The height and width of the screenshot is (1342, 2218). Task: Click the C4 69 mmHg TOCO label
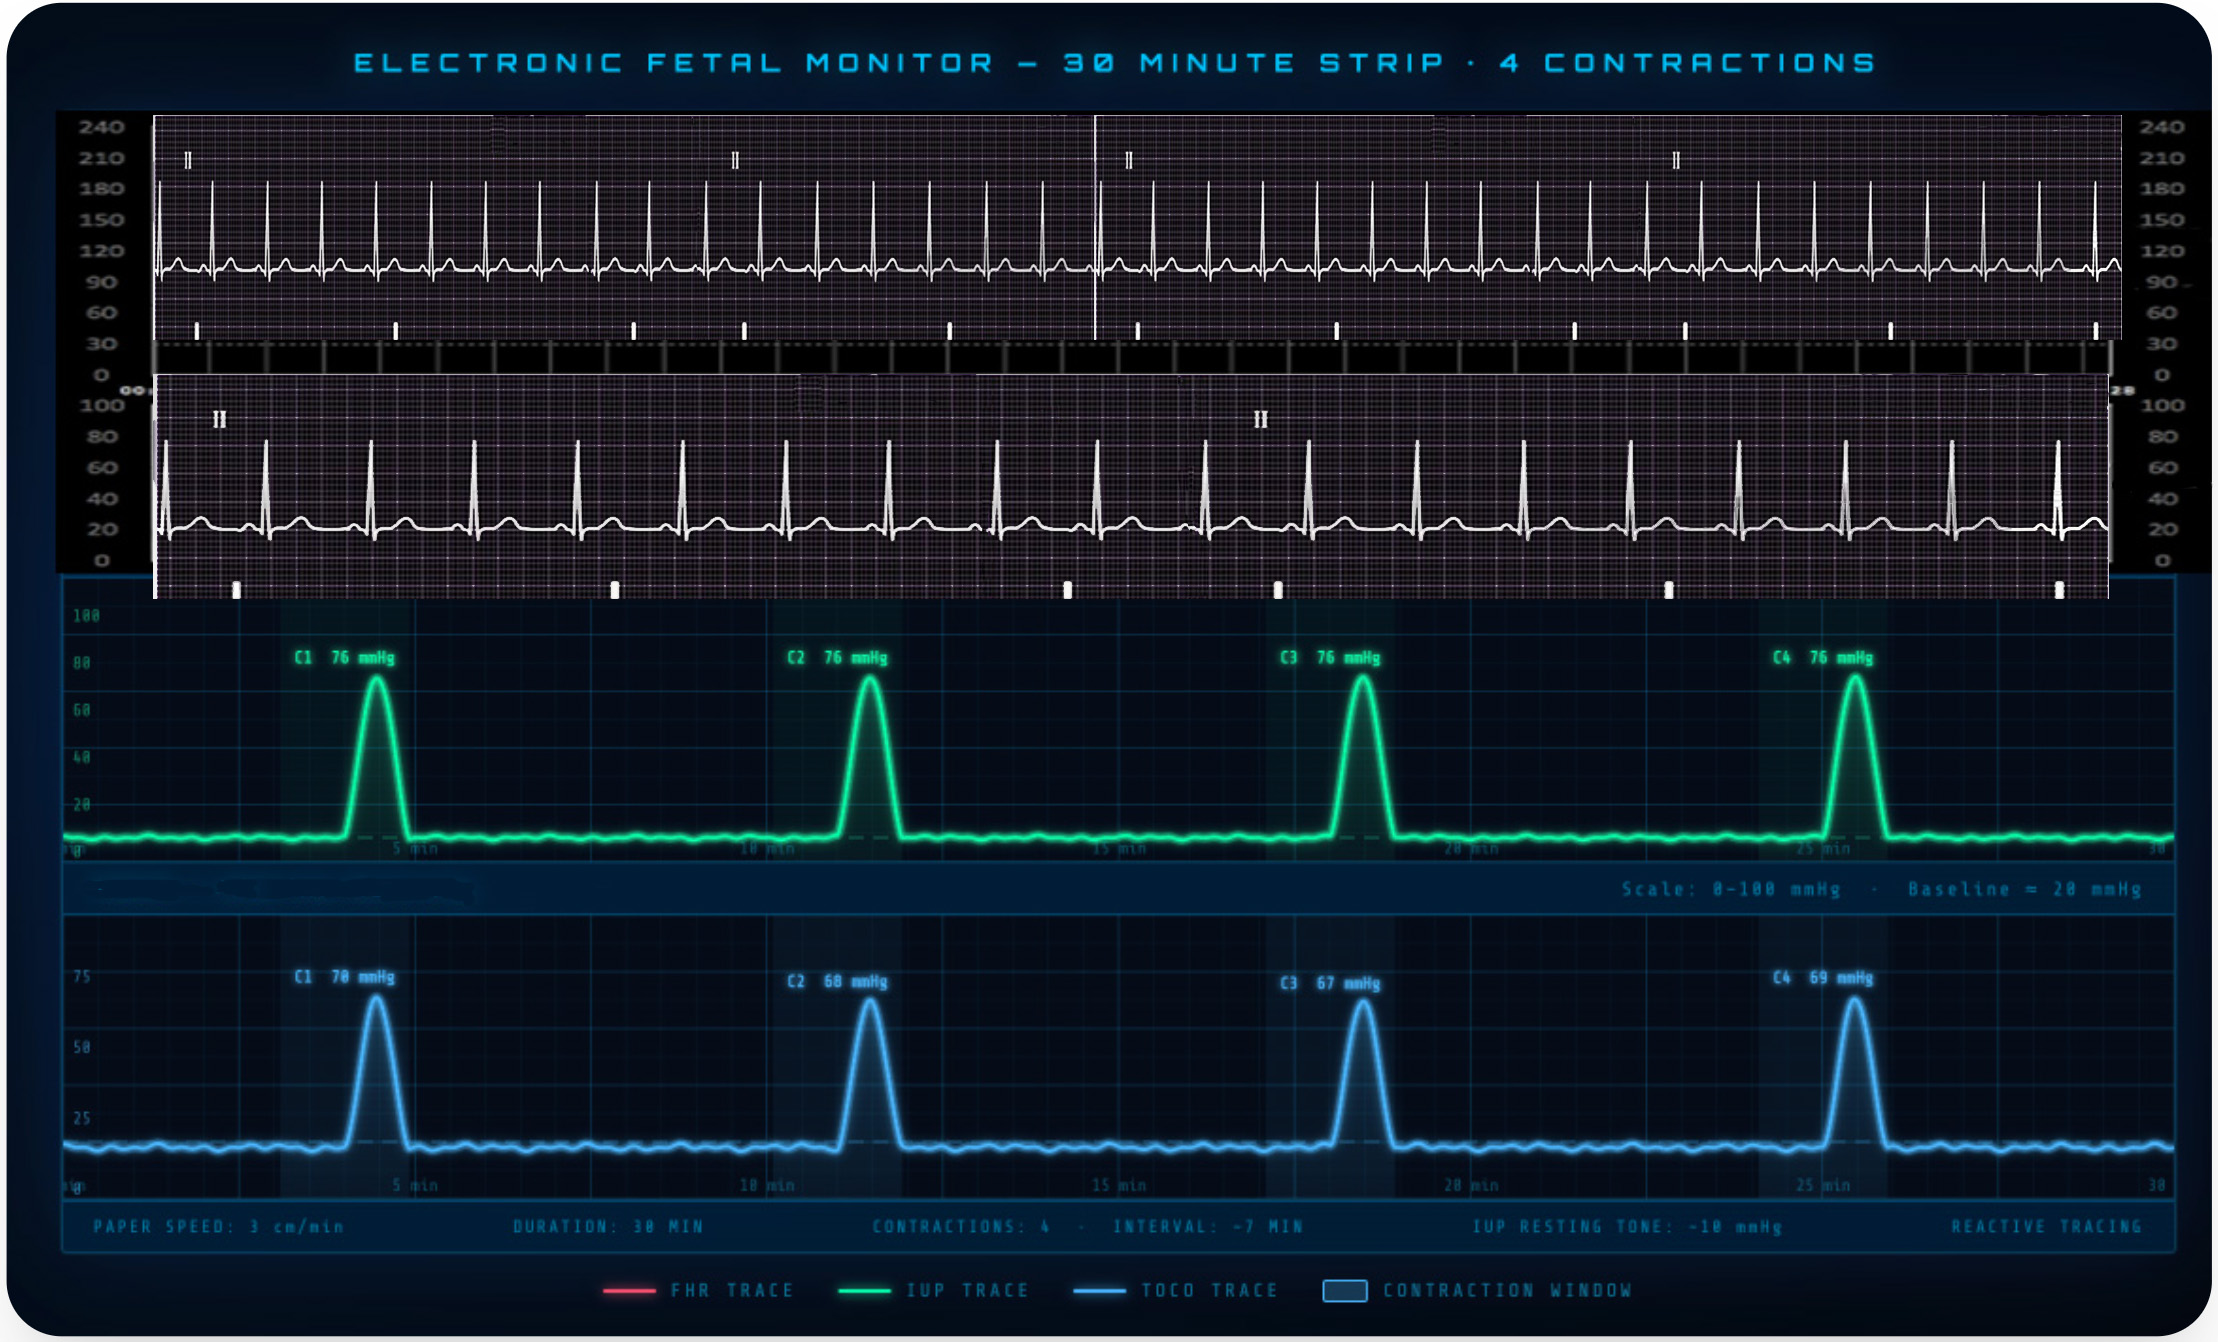coord(1821,980)
